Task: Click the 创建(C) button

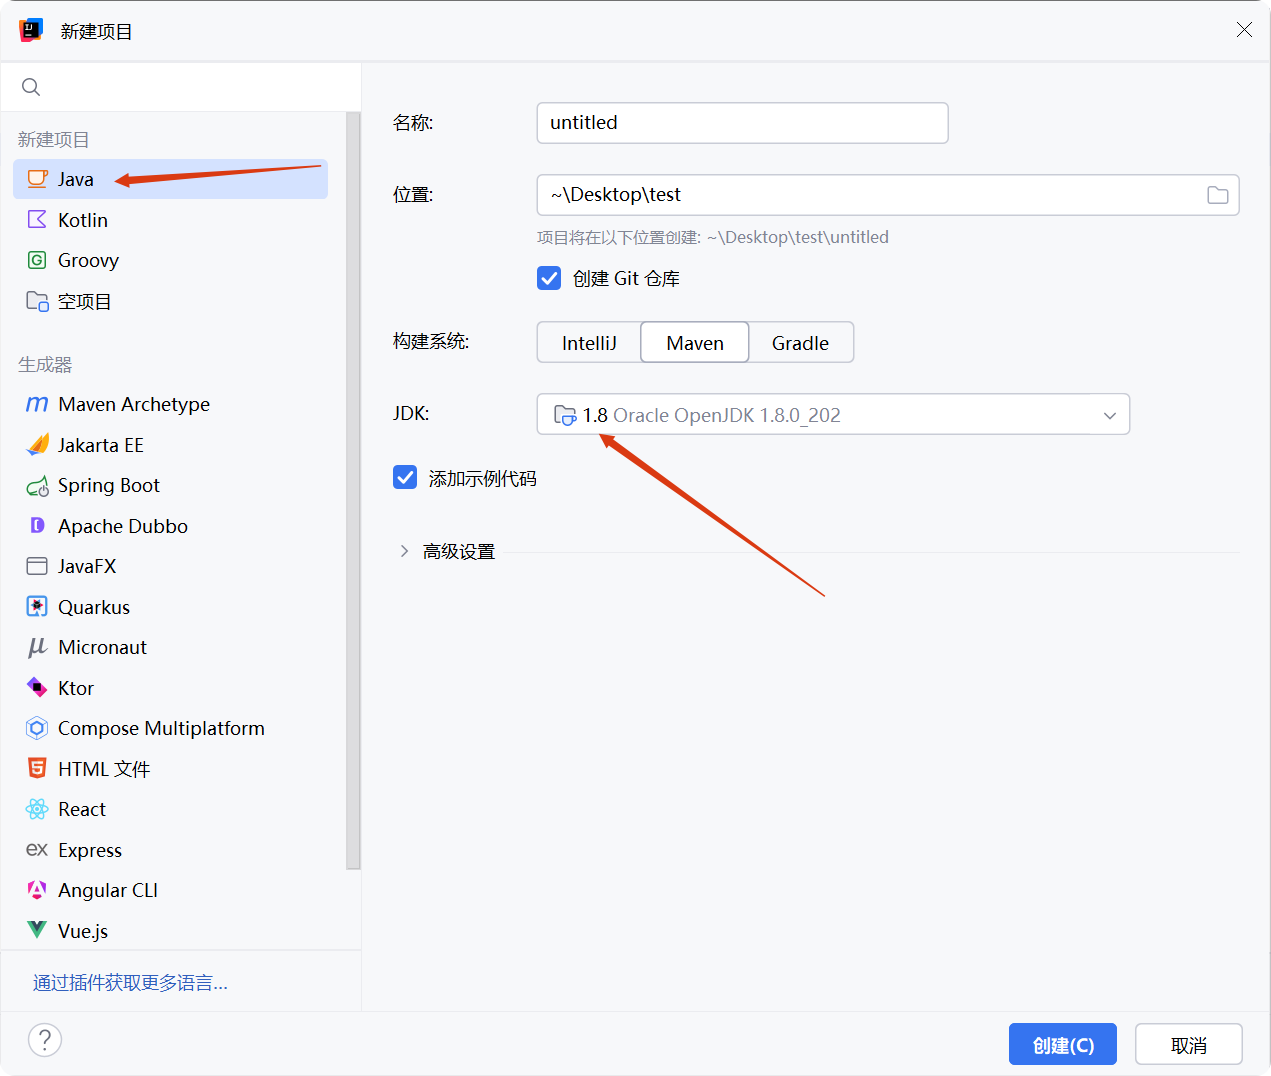Action: [1063, 1044]
